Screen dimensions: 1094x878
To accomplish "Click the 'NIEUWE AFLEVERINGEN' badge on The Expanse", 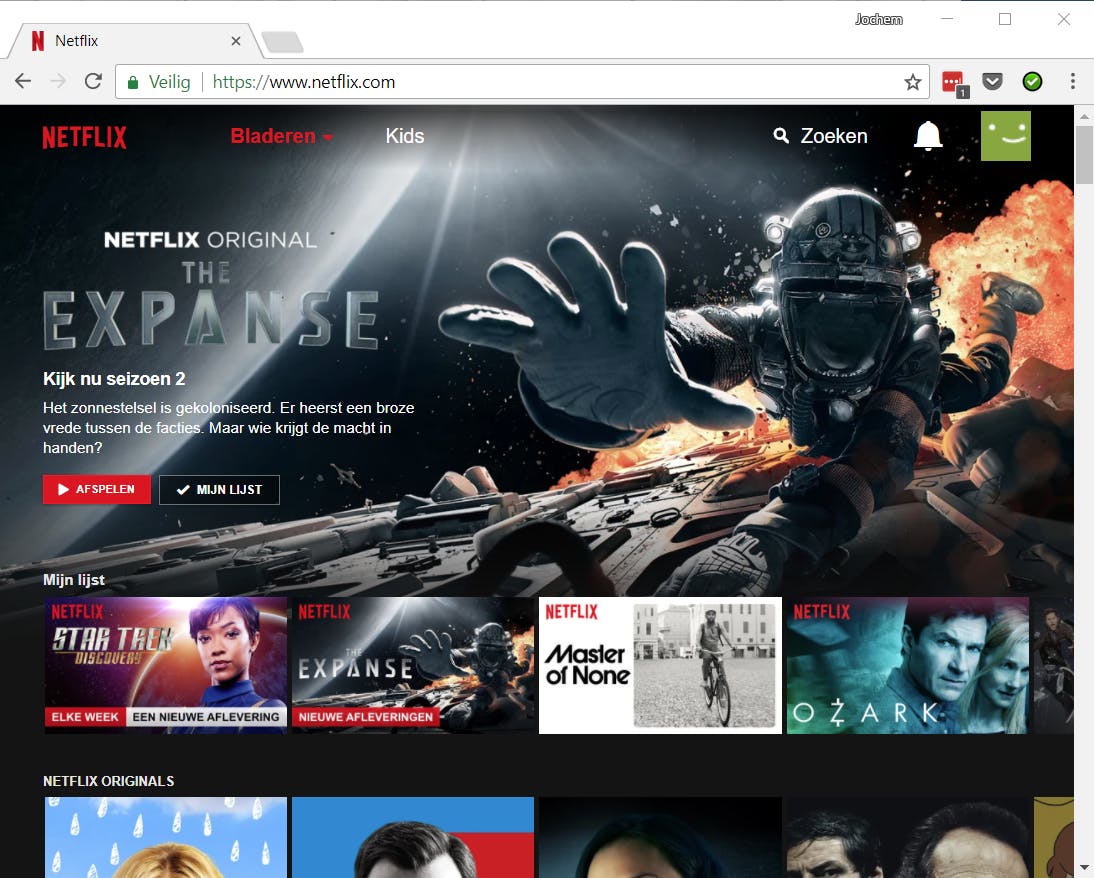I will tap(366, 717).
